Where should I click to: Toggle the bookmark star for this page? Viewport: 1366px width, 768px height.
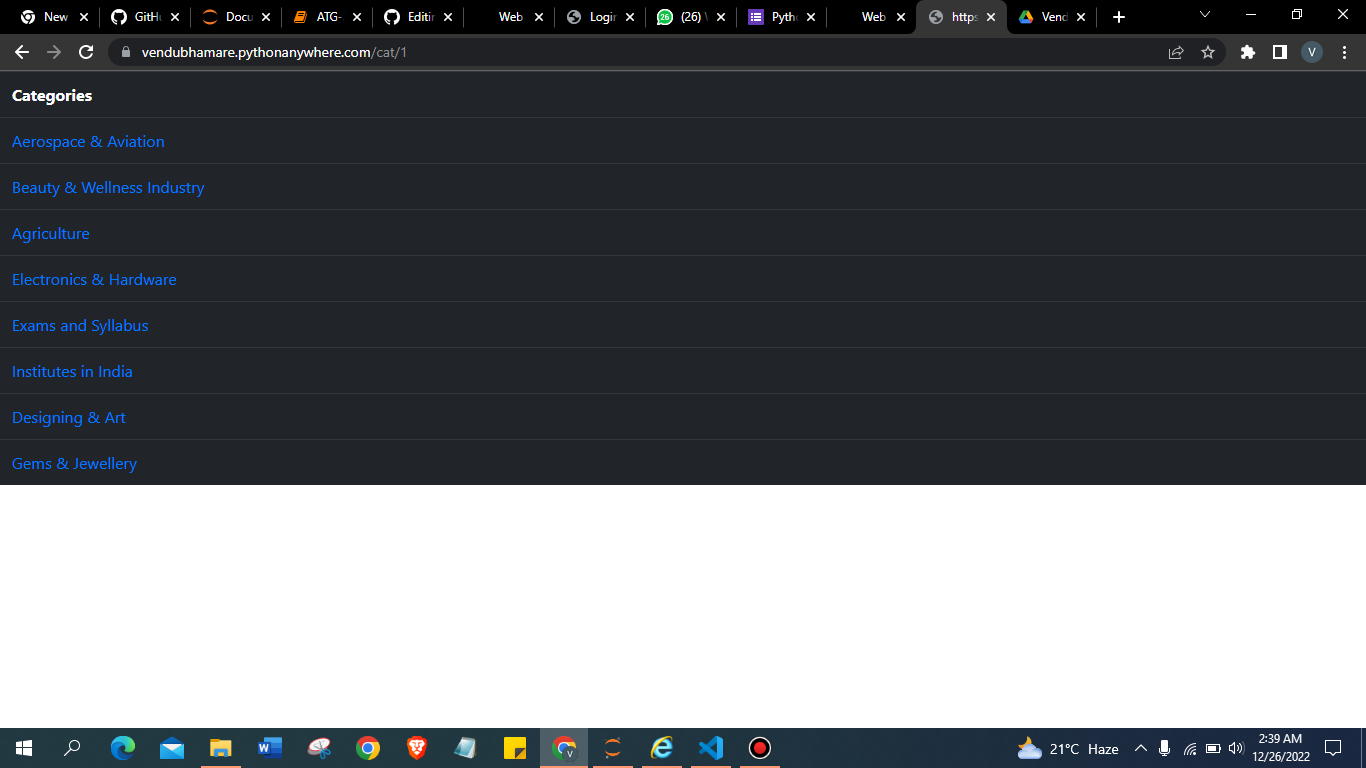tap(1209, 51)
